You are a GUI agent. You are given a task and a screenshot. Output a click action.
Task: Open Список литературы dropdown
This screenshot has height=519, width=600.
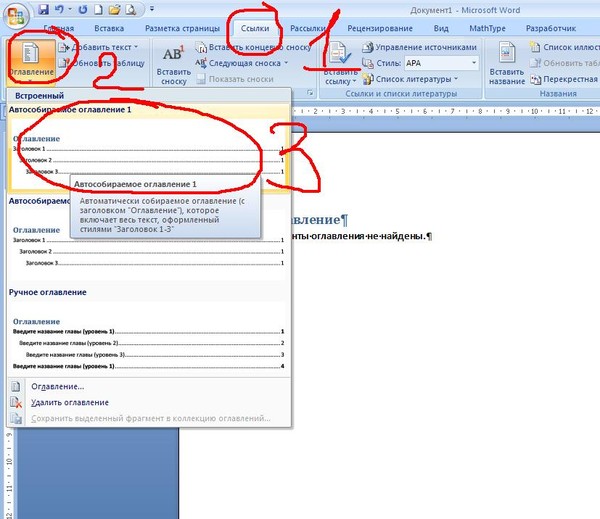tap(410, 79)
